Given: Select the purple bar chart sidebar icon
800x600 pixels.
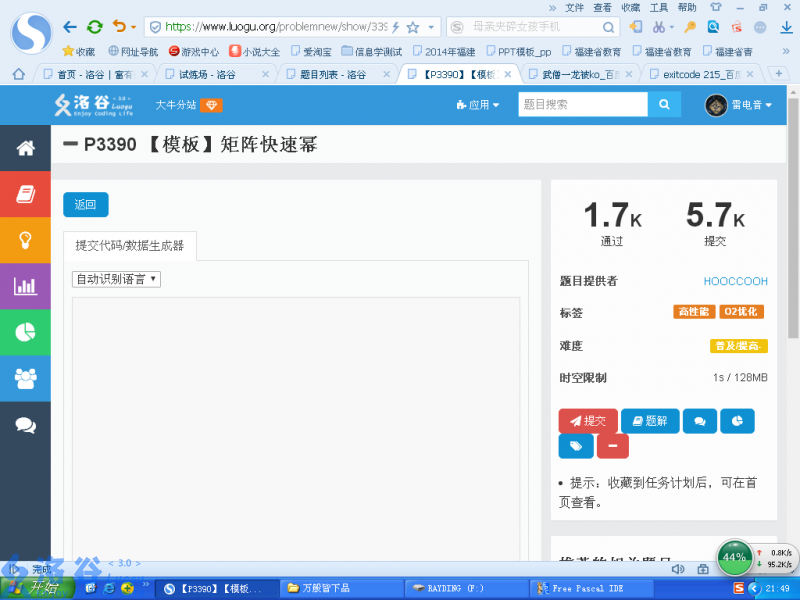Looking at the screenshot, I should (25, 287).
